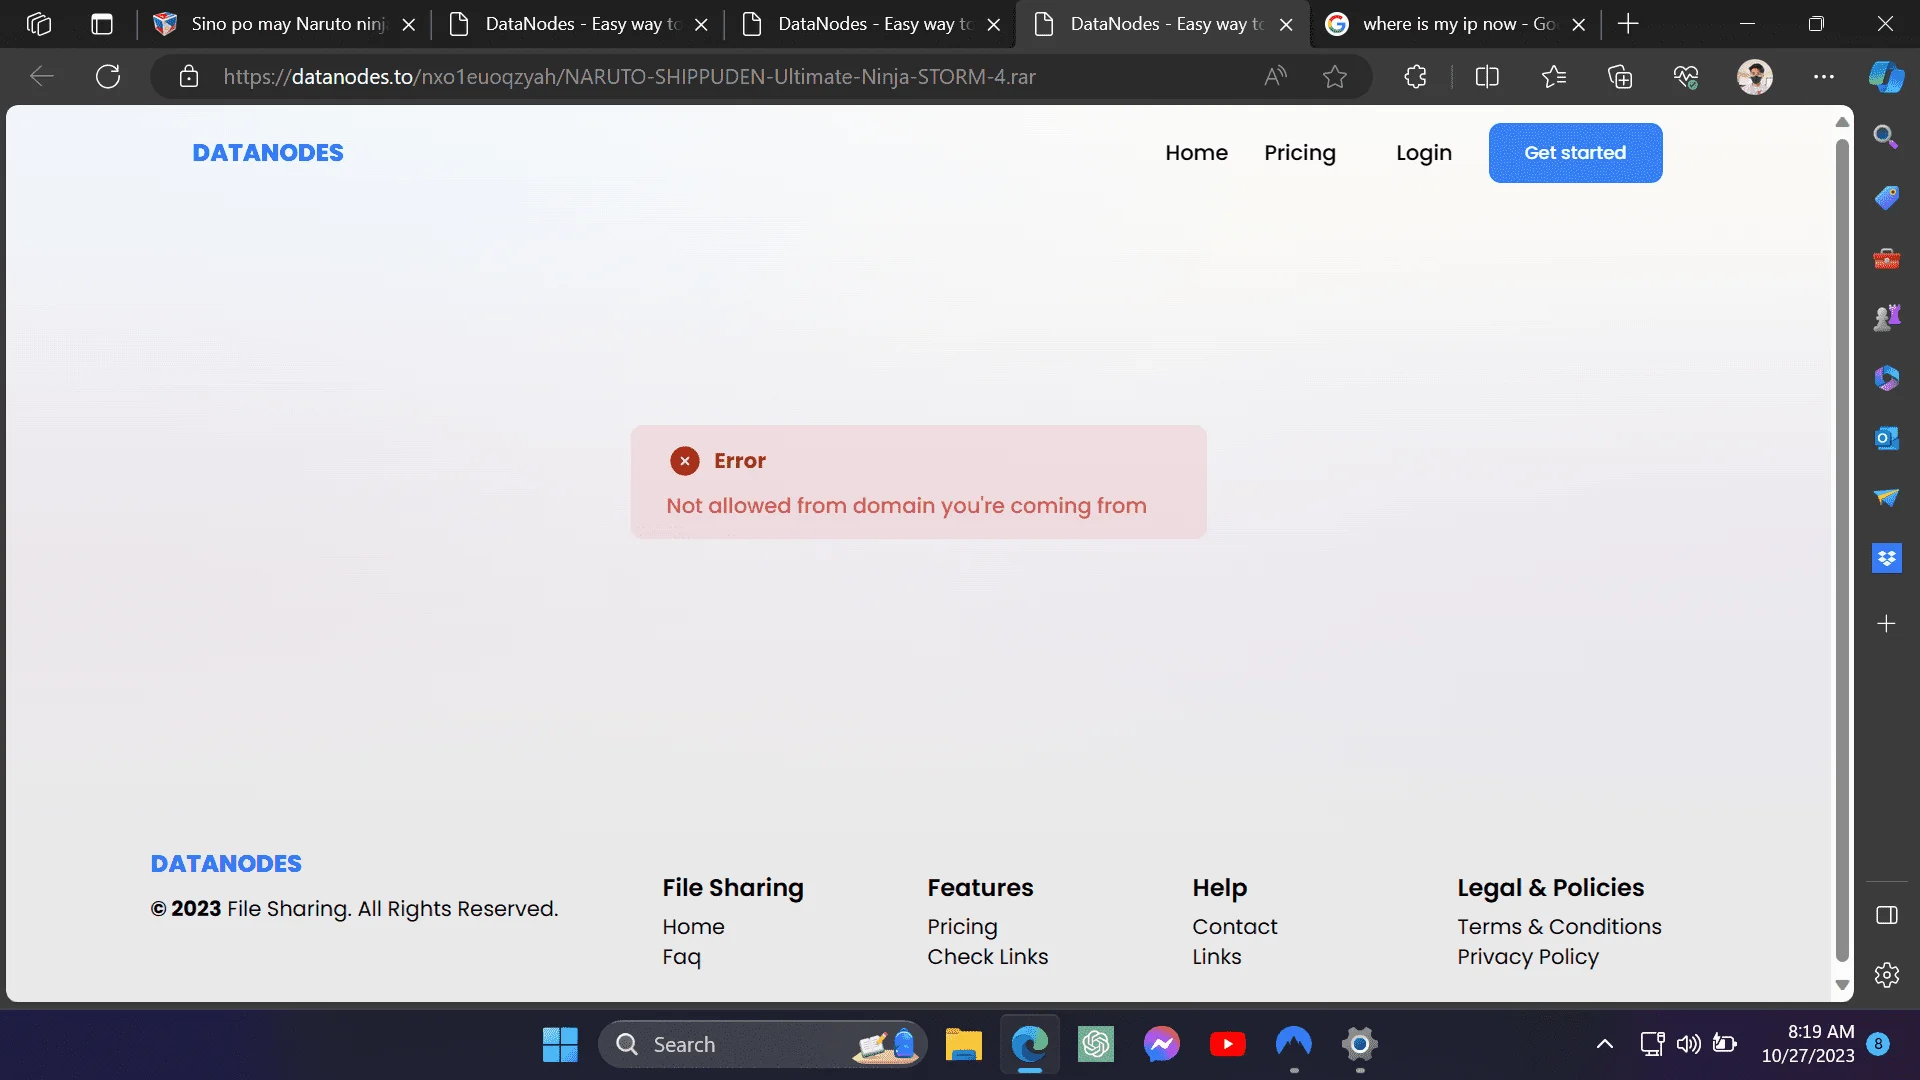Open a new browser tab

click(x=1628, y=24)
